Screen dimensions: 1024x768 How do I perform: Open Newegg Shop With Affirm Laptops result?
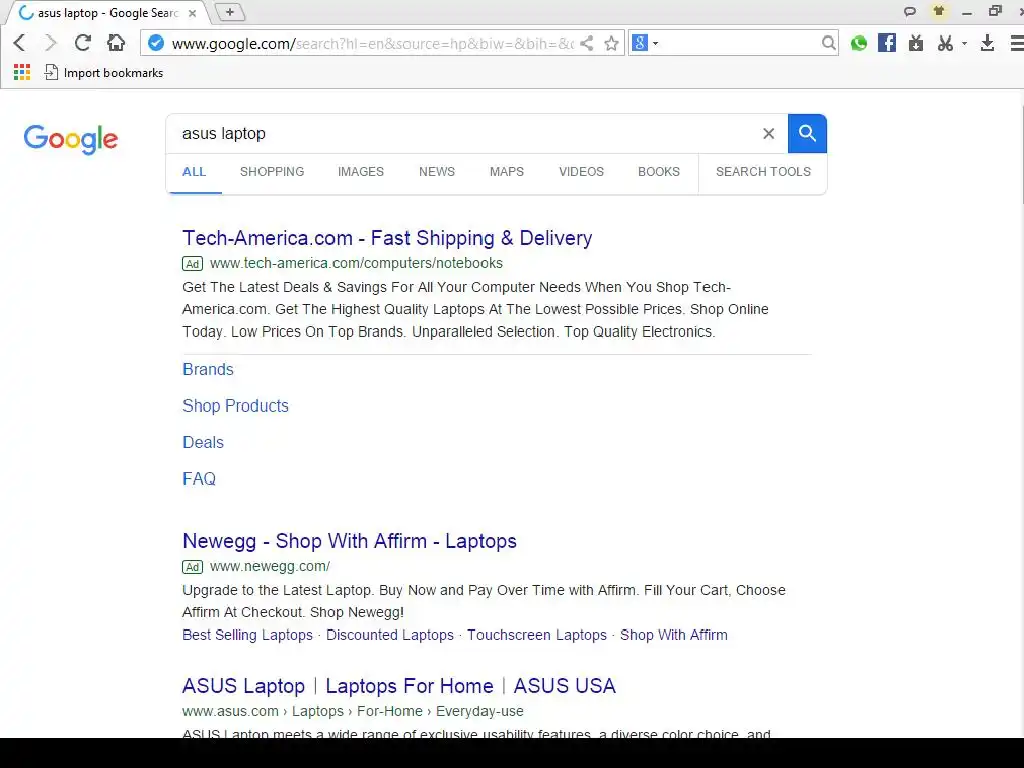tap(349, 541)
